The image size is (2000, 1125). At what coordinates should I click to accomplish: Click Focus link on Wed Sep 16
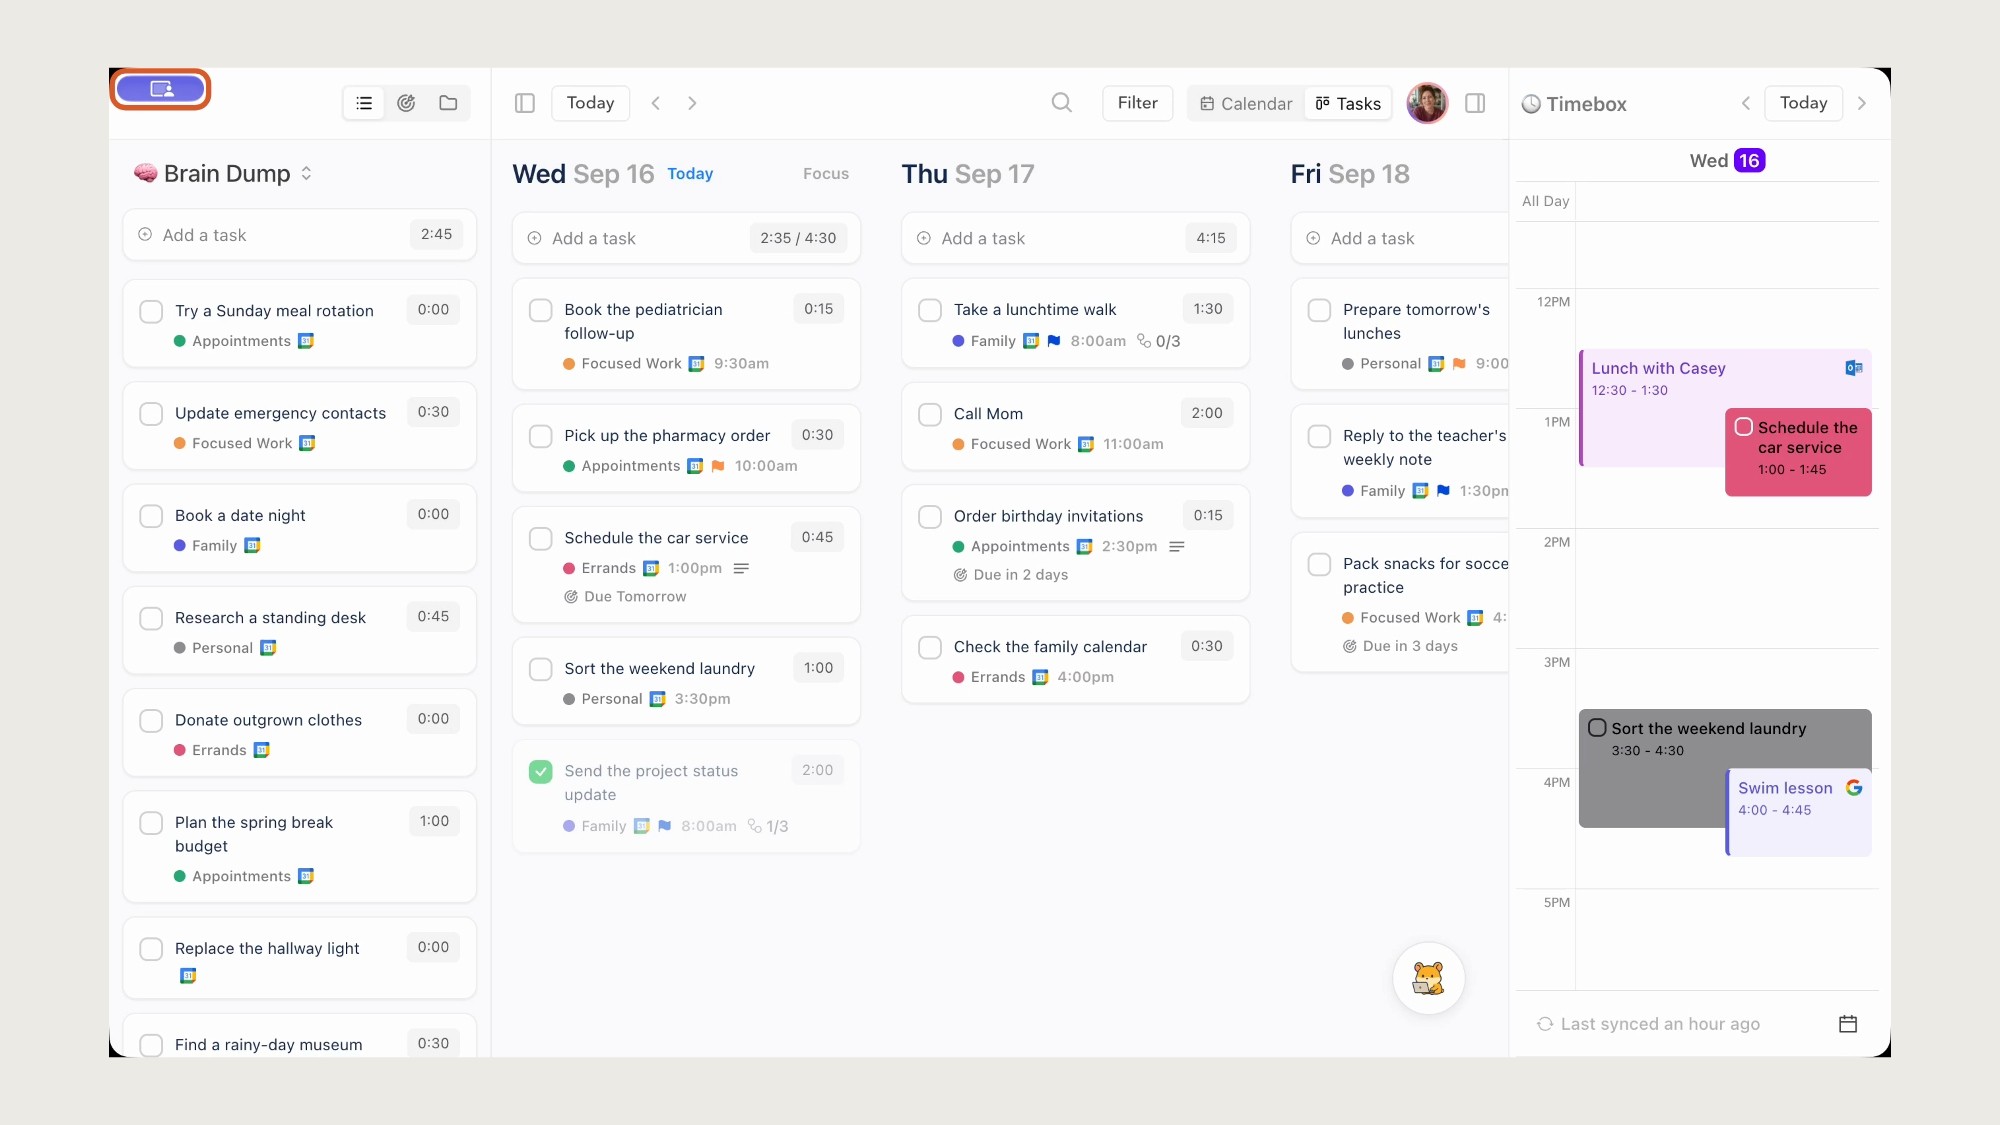826,174
